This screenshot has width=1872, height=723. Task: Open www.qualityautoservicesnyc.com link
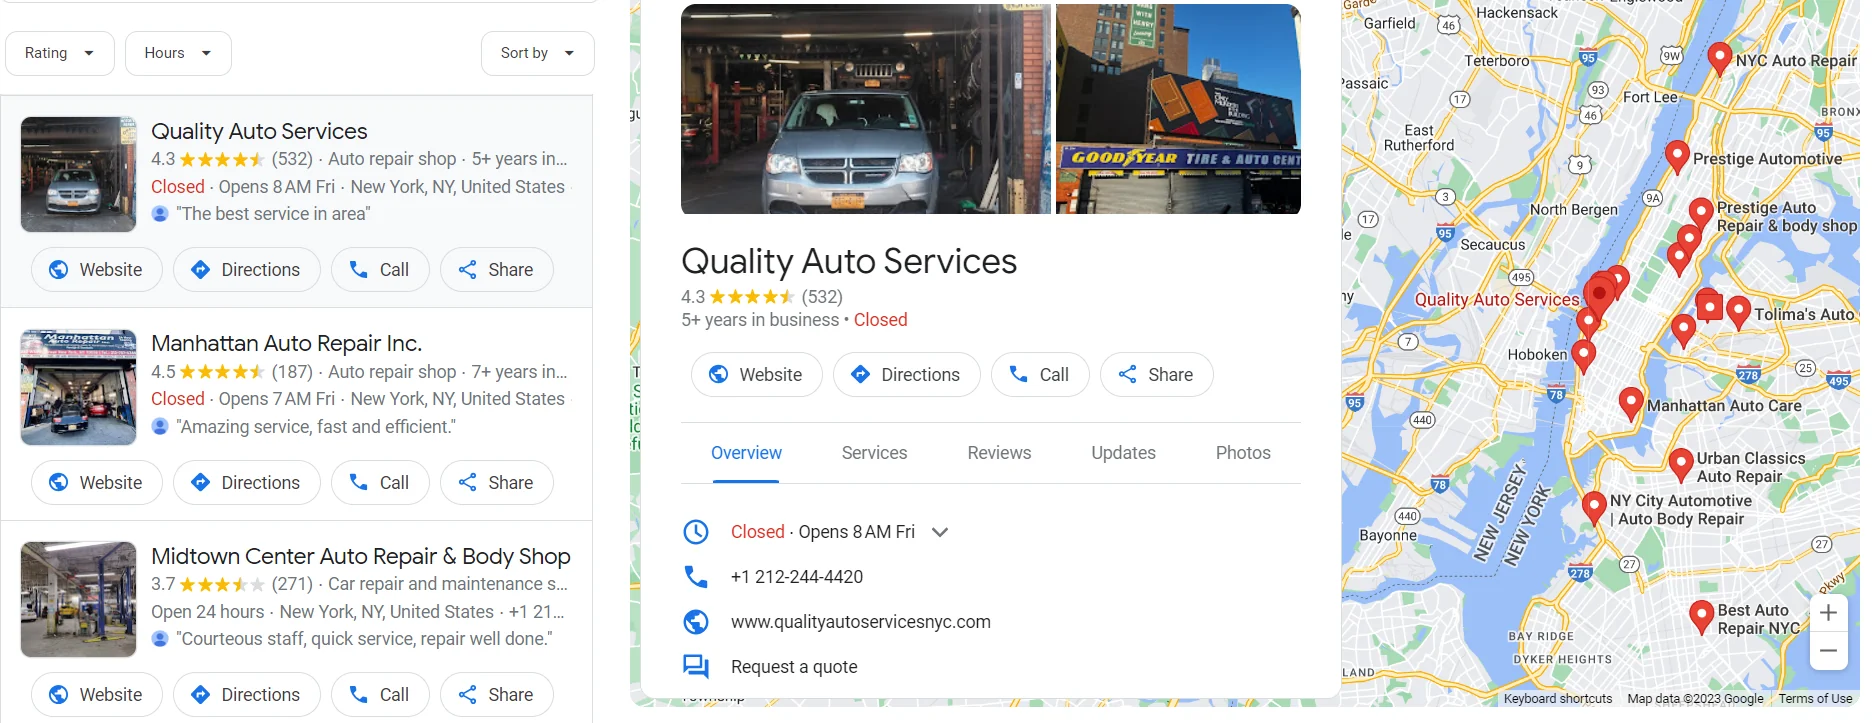point(861,622)
